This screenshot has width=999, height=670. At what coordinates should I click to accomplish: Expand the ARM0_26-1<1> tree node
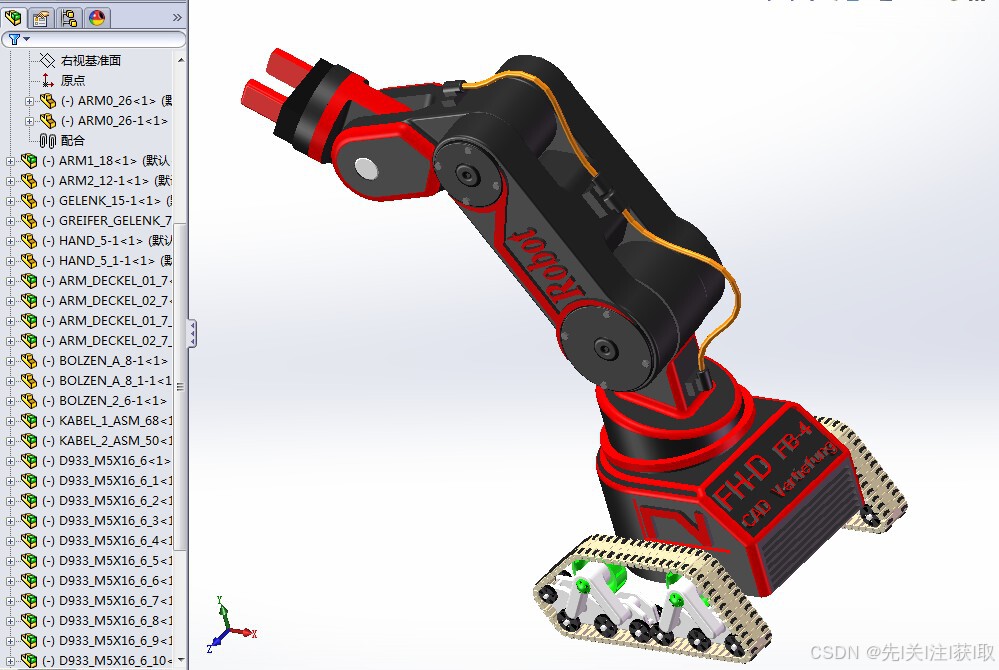[x=29, y=121]
